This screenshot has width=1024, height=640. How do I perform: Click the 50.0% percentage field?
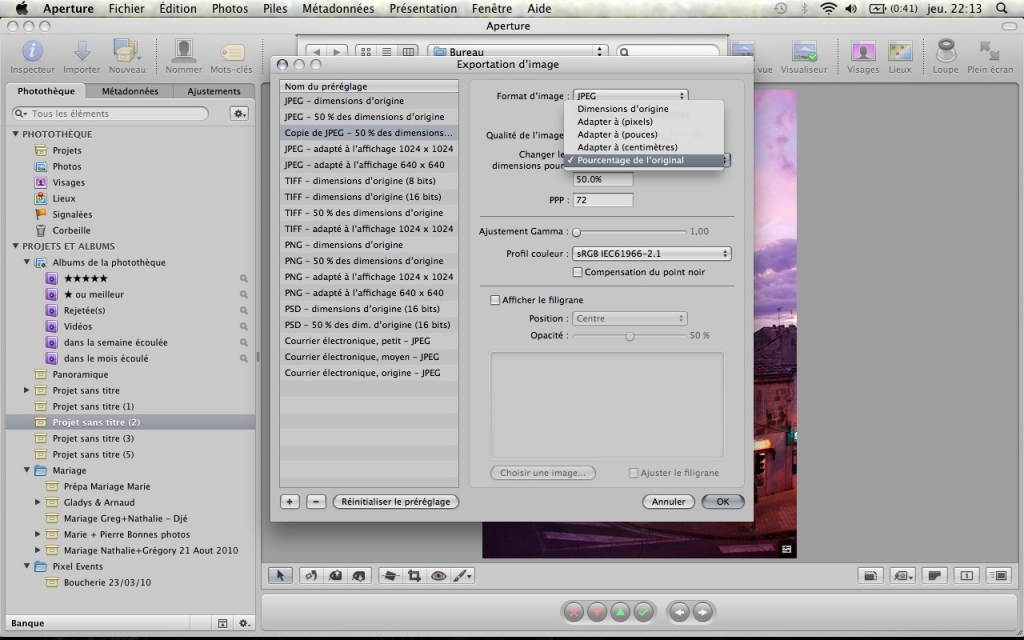(603, 179)
